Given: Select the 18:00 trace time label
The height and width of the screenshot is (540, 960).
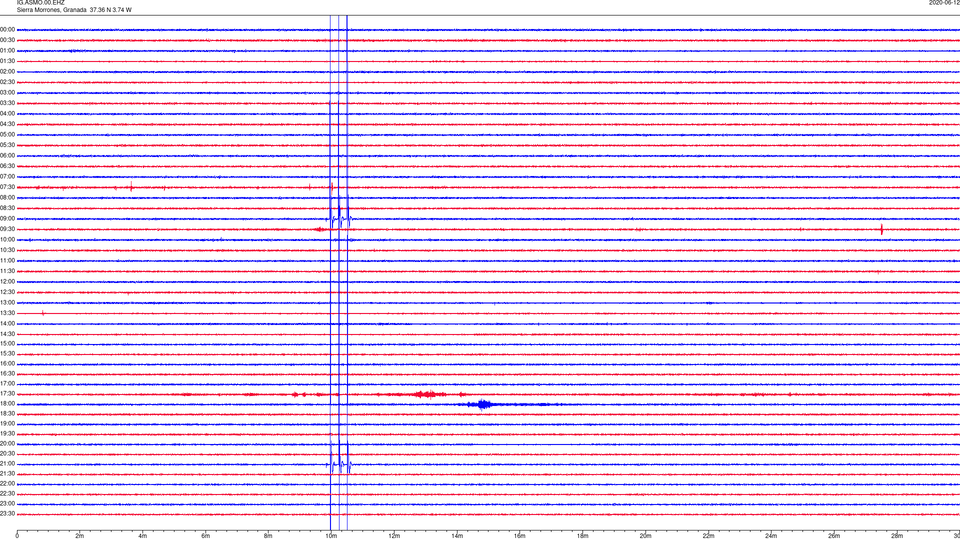Looking at the screenshot, I should 7,404.
